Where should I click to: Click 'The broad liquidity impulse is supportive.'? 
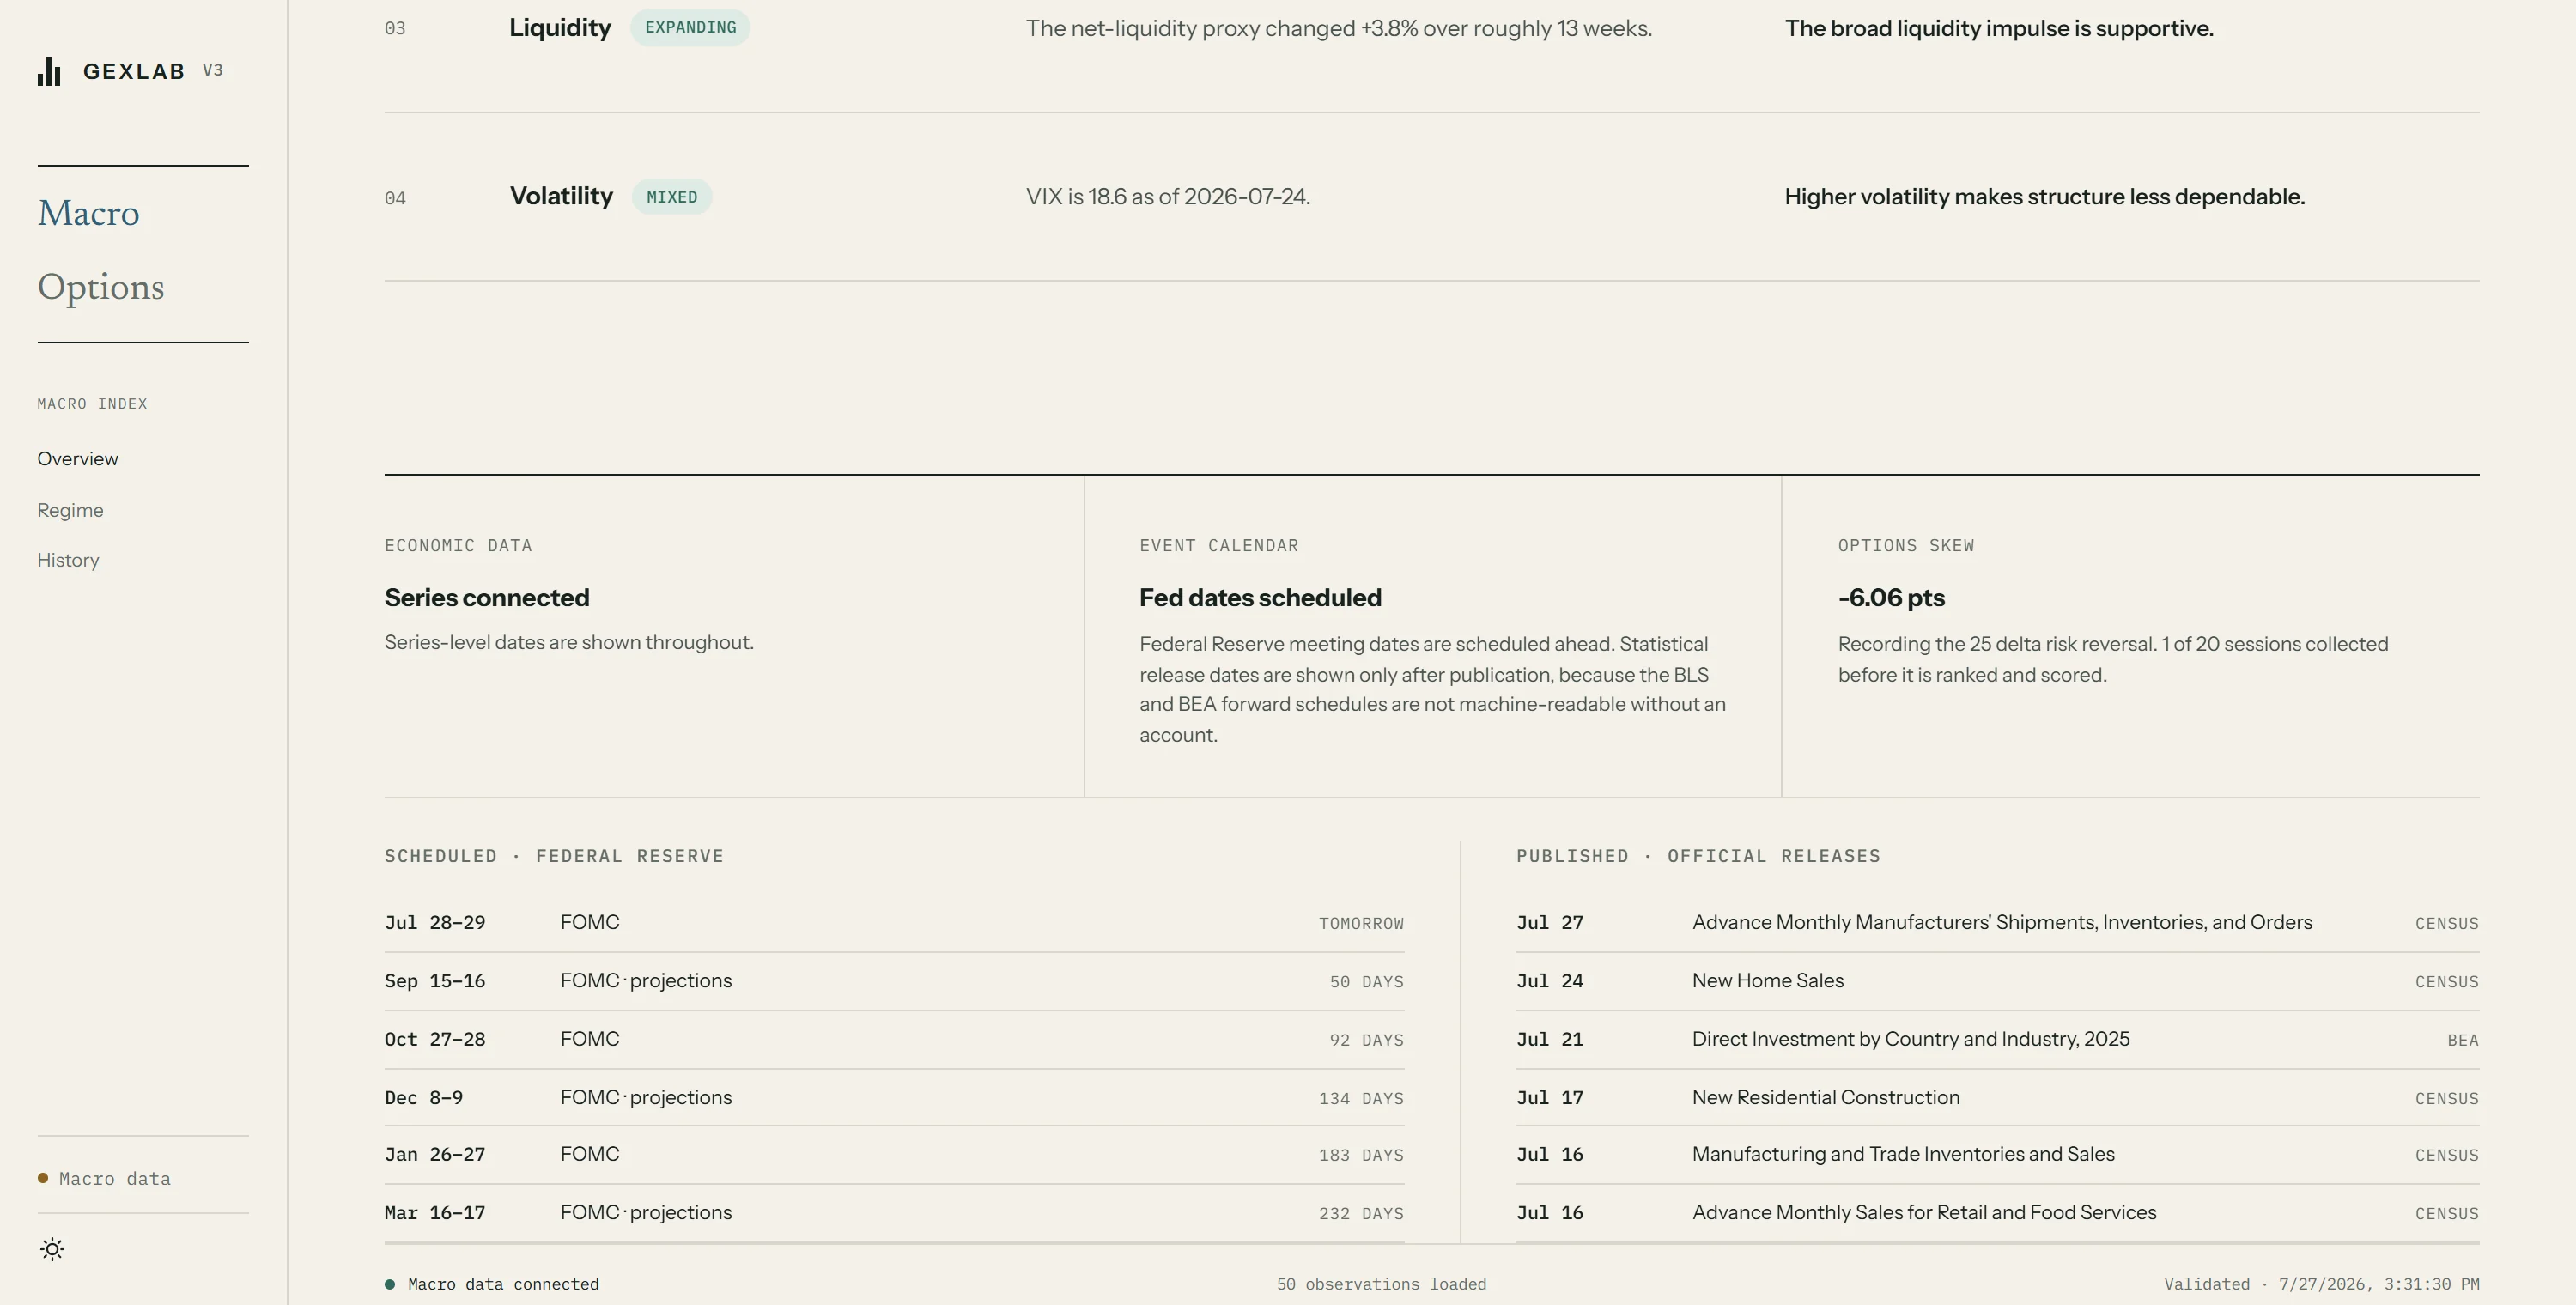coord(1999,28)
